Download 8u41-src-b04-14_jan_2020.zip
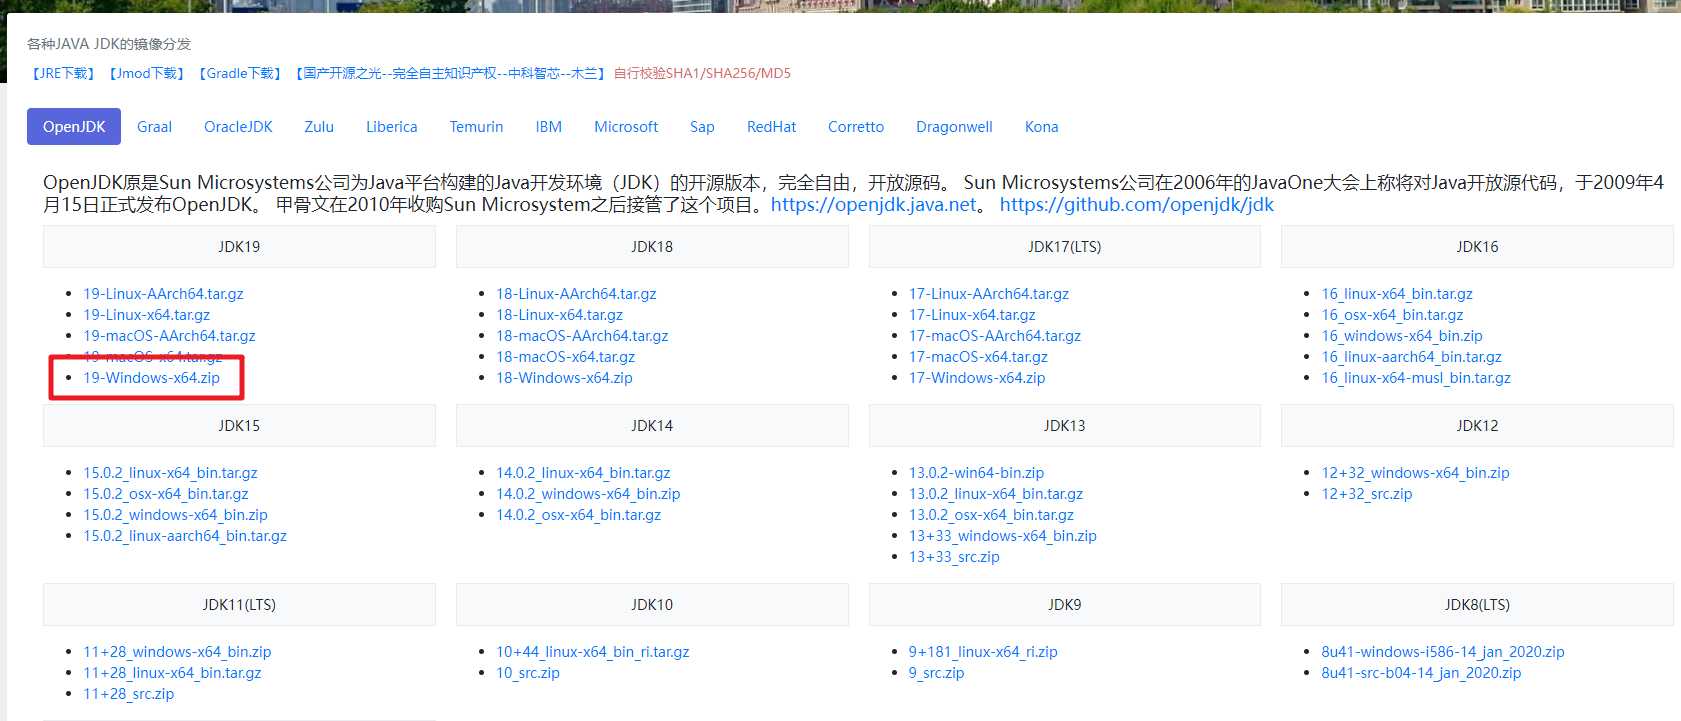This screenshot has height=721, width=1681. tap(1421, 673)
